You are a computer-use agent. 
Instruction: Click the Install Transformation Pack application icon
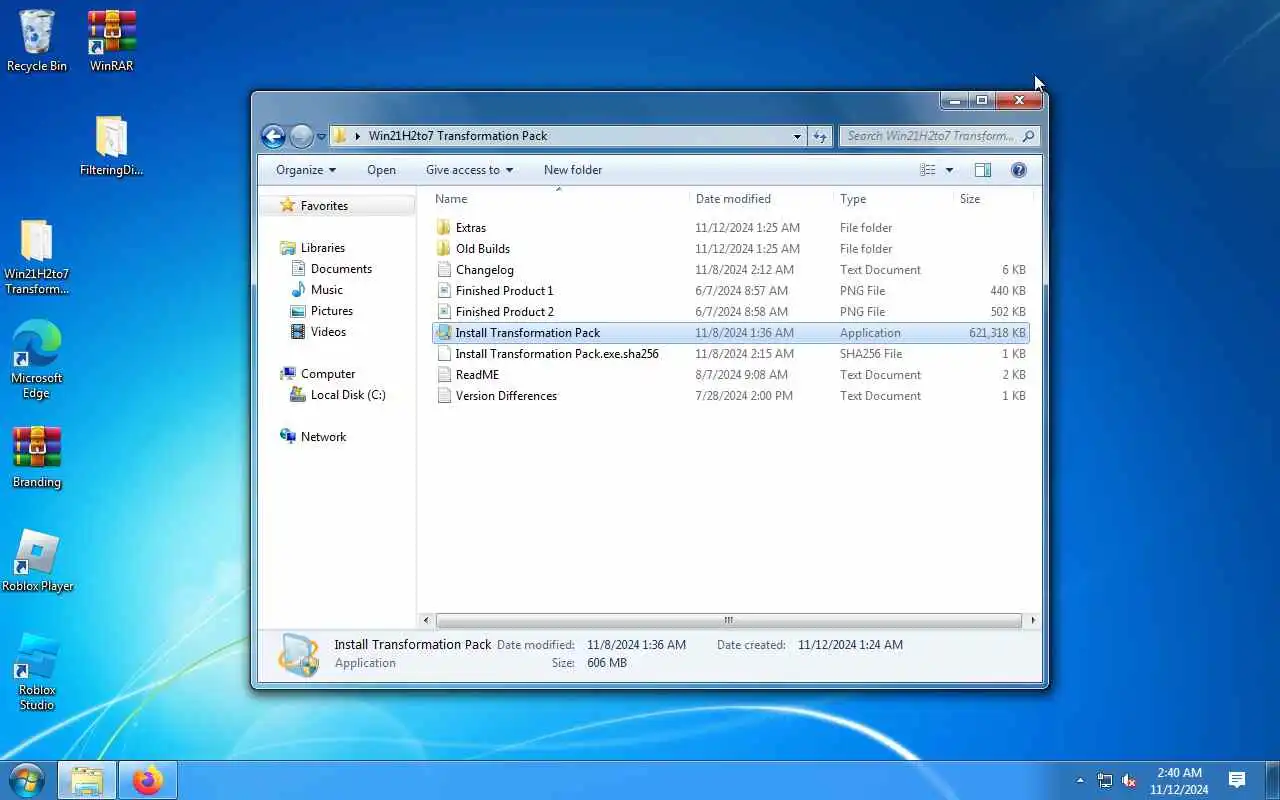(x=444, y=333)
